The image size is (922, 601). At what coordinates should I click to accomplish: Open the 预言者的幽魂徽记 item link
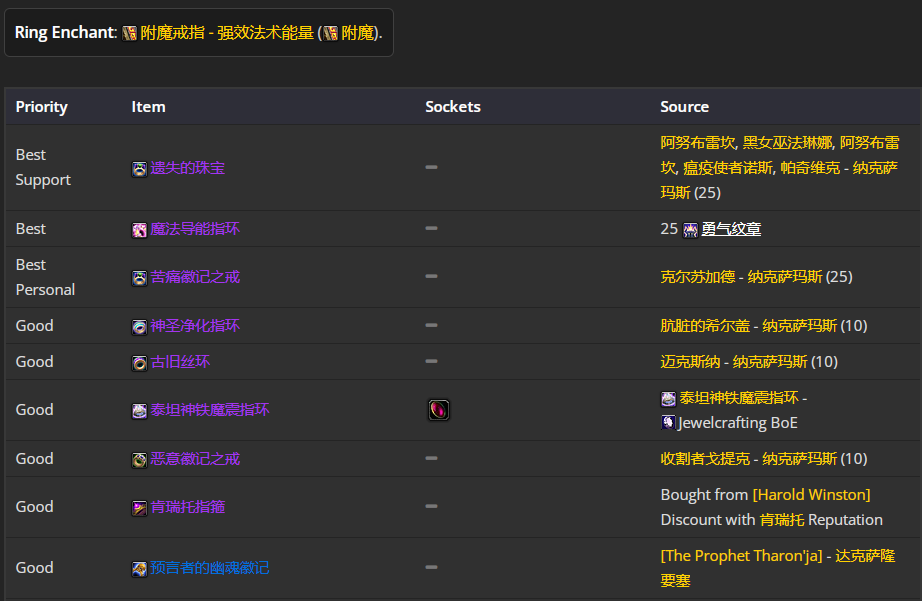click(x=210, y=567)
